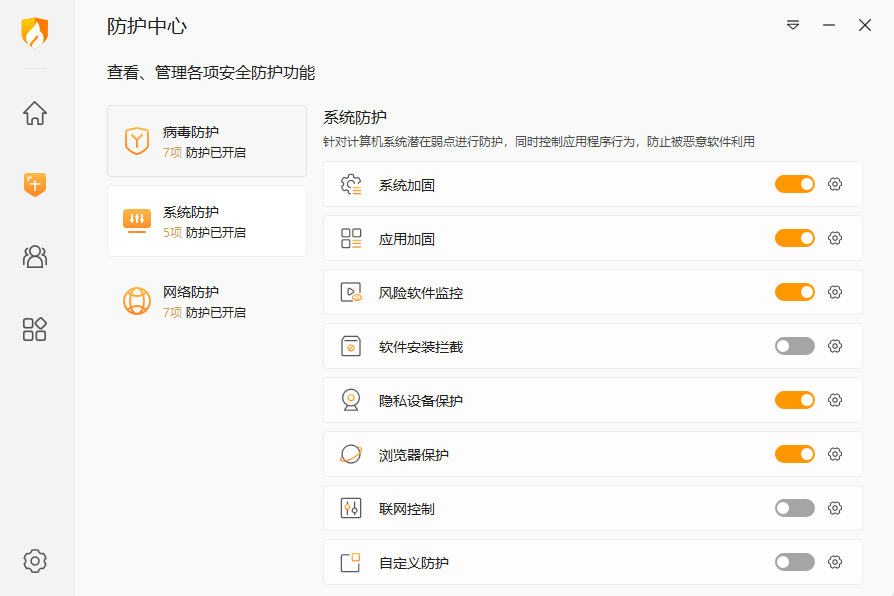Open settings gear for 浏览器保护

pos(835,454)
